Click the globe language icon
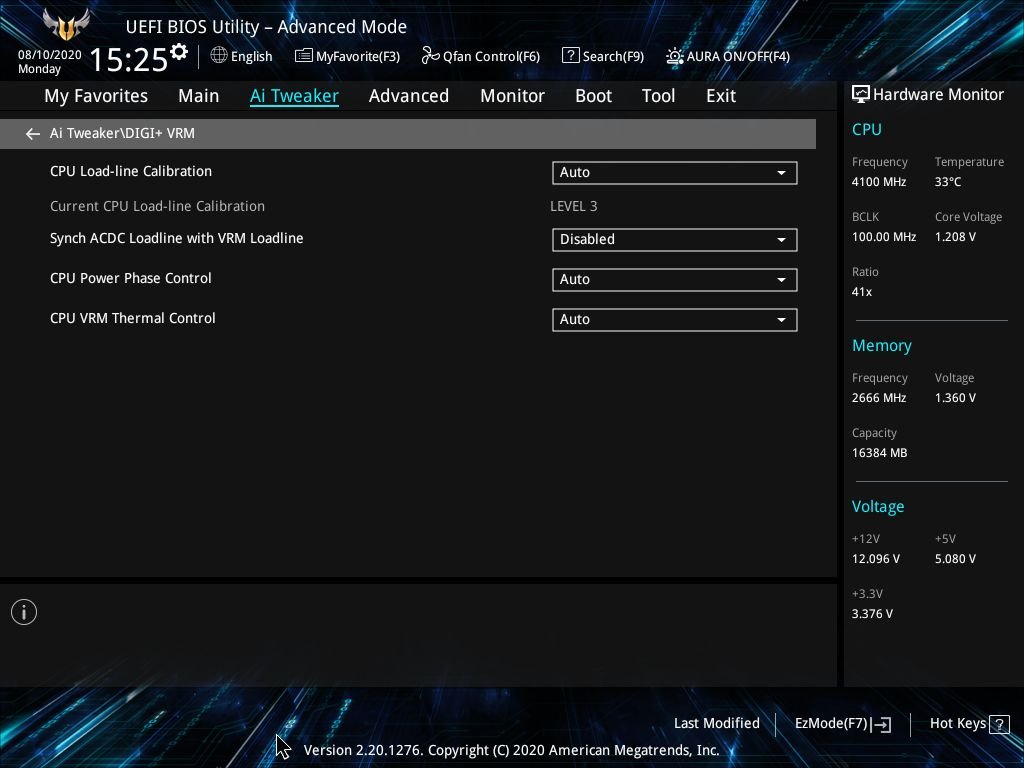The image size is (1024, 768). pyautogui.click(x=219, y=55)
